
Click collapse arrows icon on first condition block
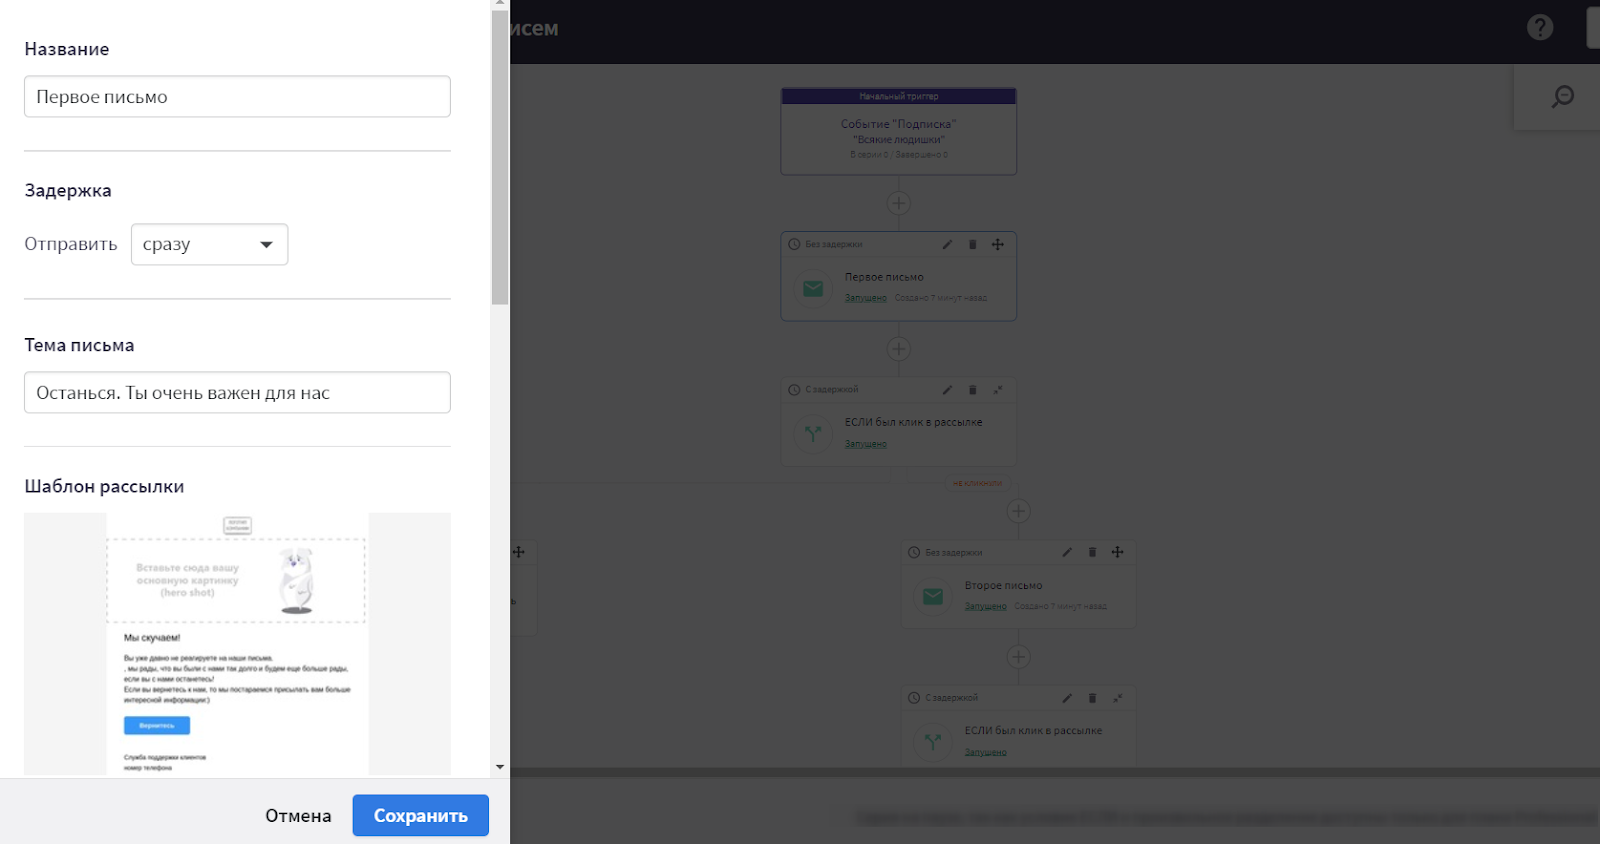coord(997,390)
